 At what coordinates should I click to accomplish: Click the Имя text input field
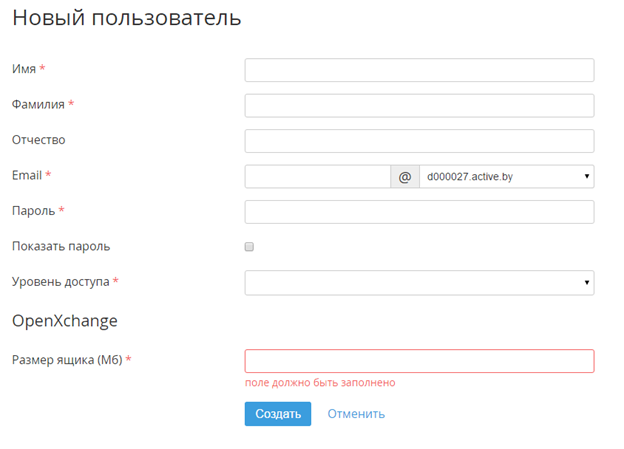tap(419, 70)
